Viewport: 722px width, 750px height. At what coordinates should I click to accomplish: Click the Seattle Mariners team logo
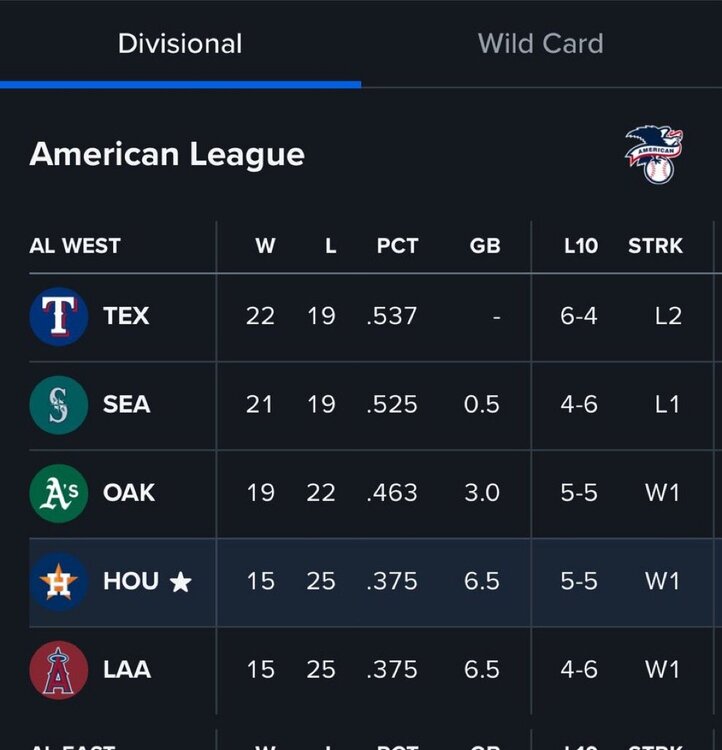click(x=59, y=404)
